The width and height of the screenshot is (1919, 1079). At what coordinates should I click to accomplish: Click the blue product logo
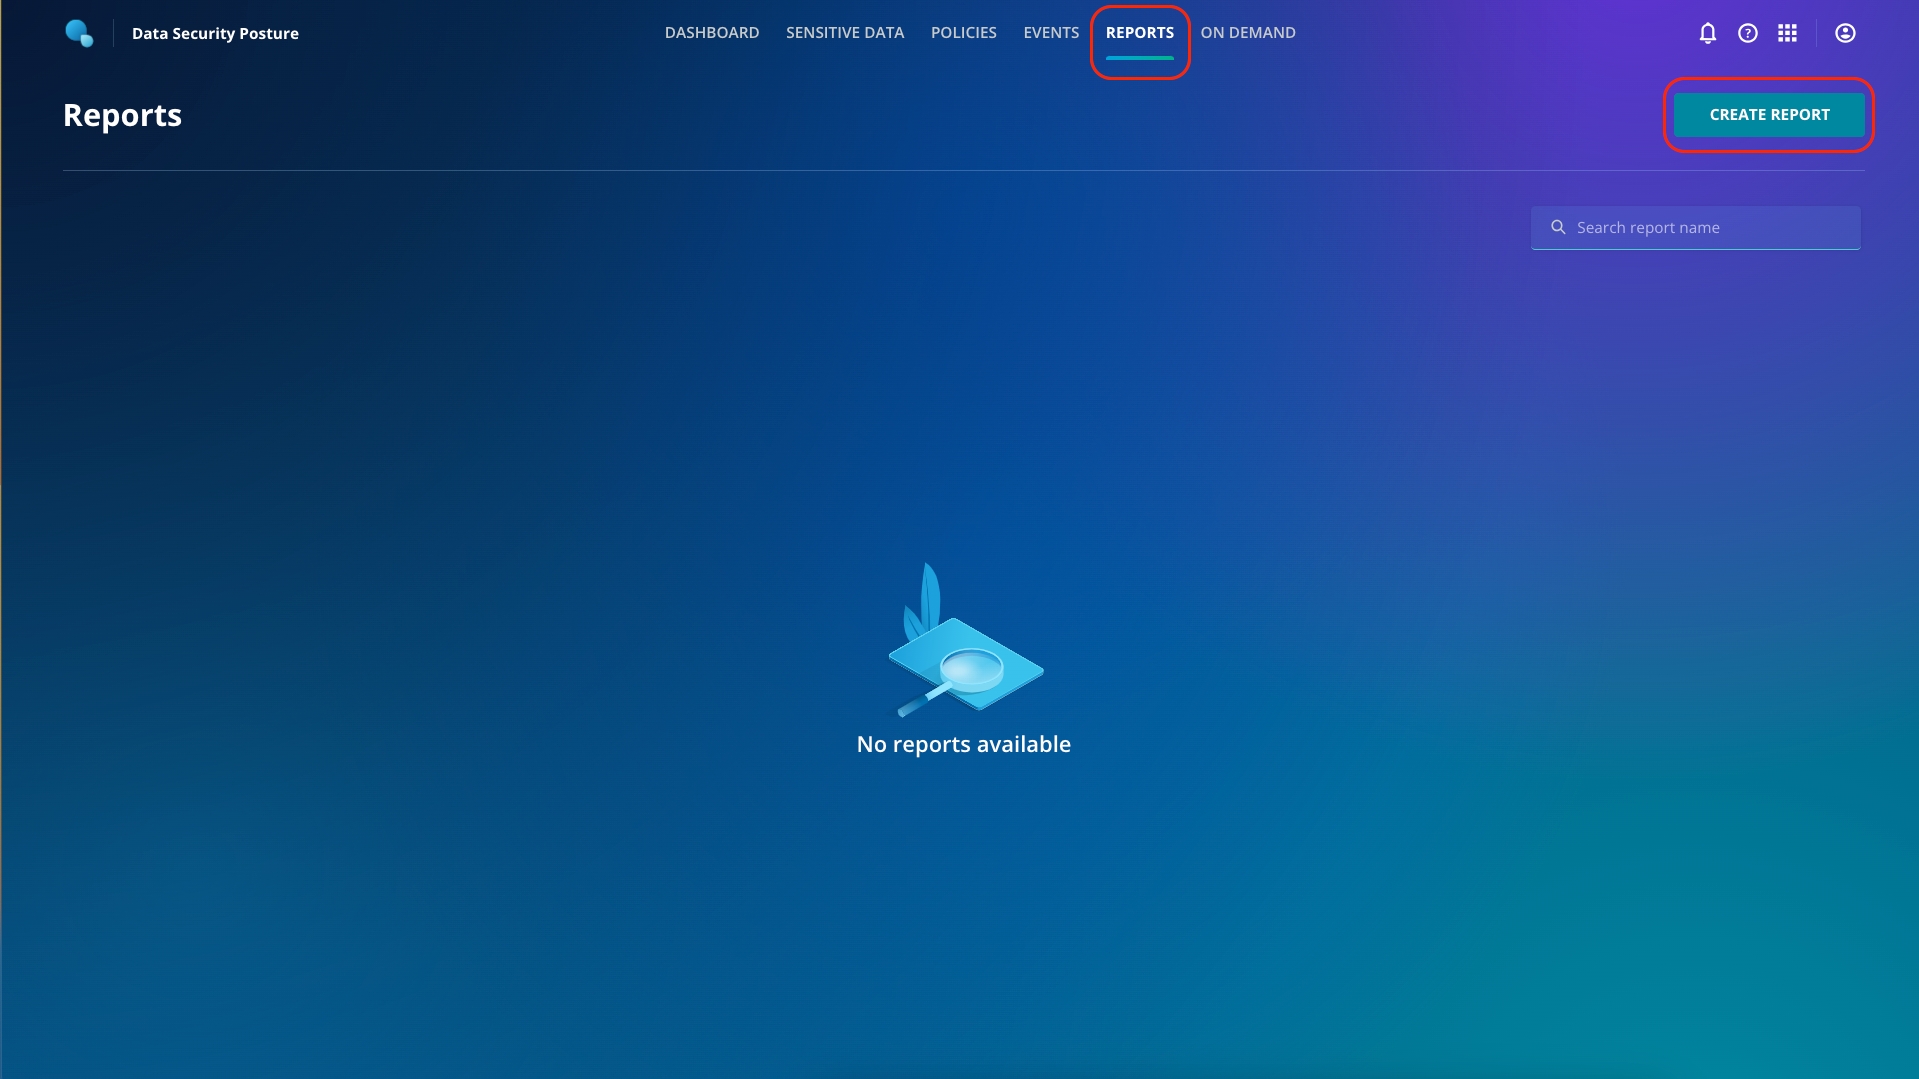(79, 33)
